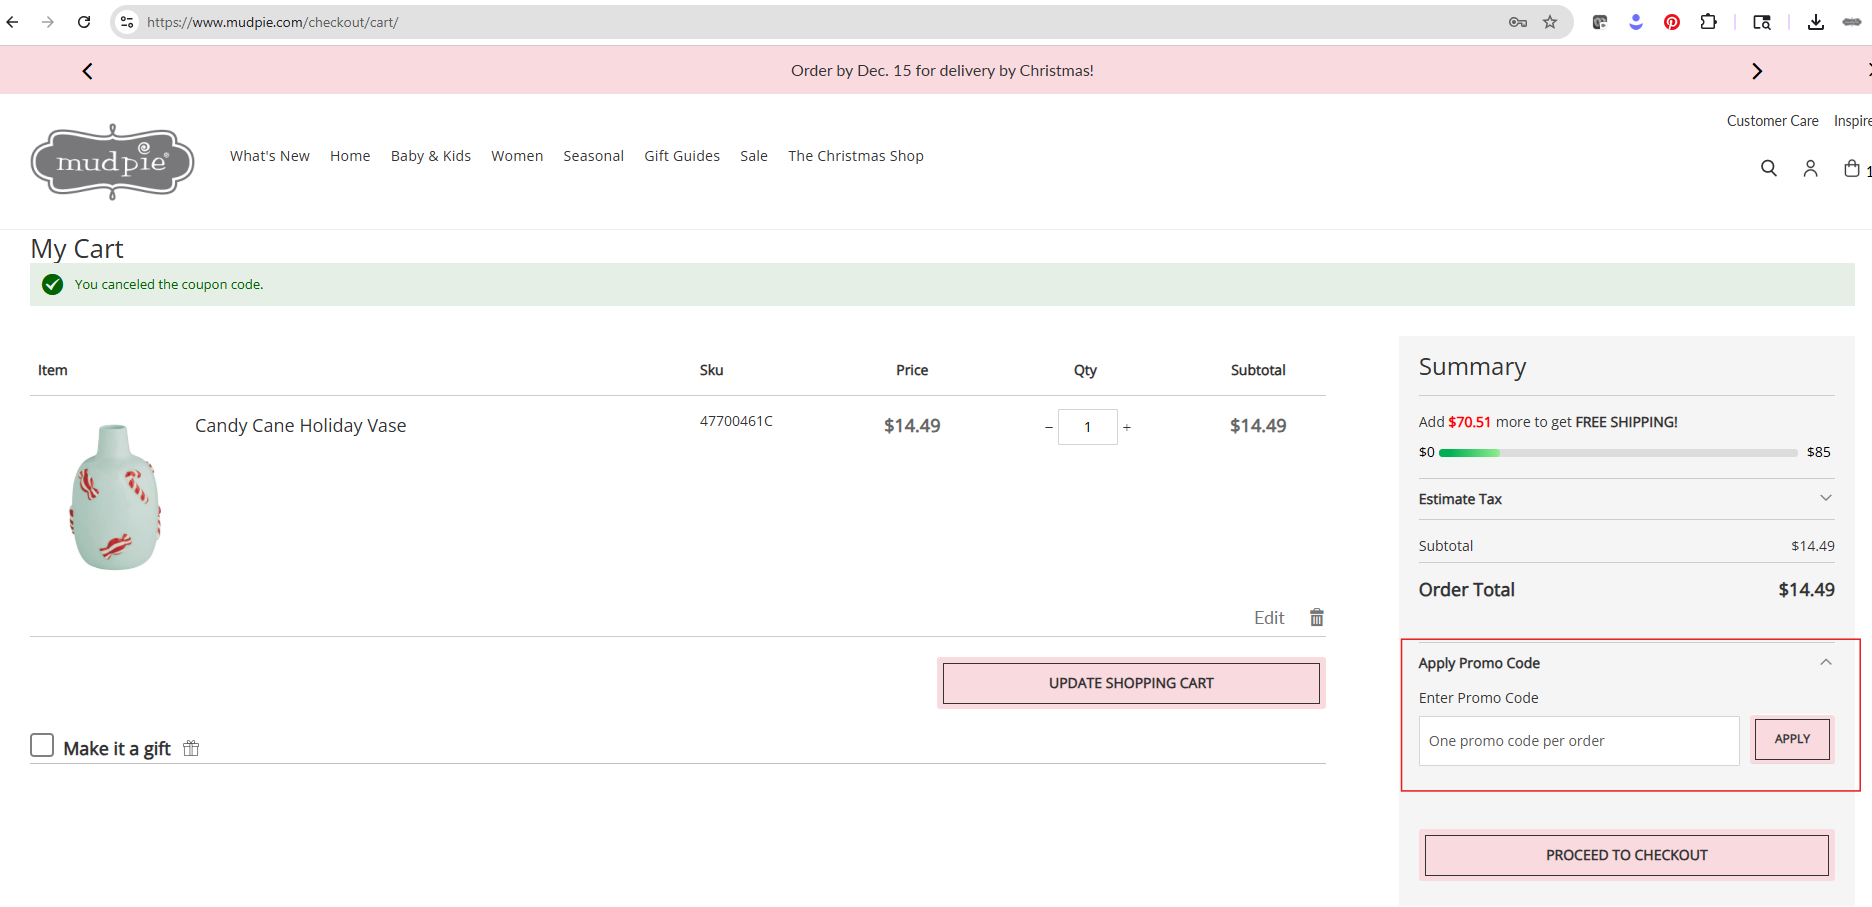Screen dimensions: 1872x907
Task: Show previous promo banner message
Action: click(x=88, y=71)
